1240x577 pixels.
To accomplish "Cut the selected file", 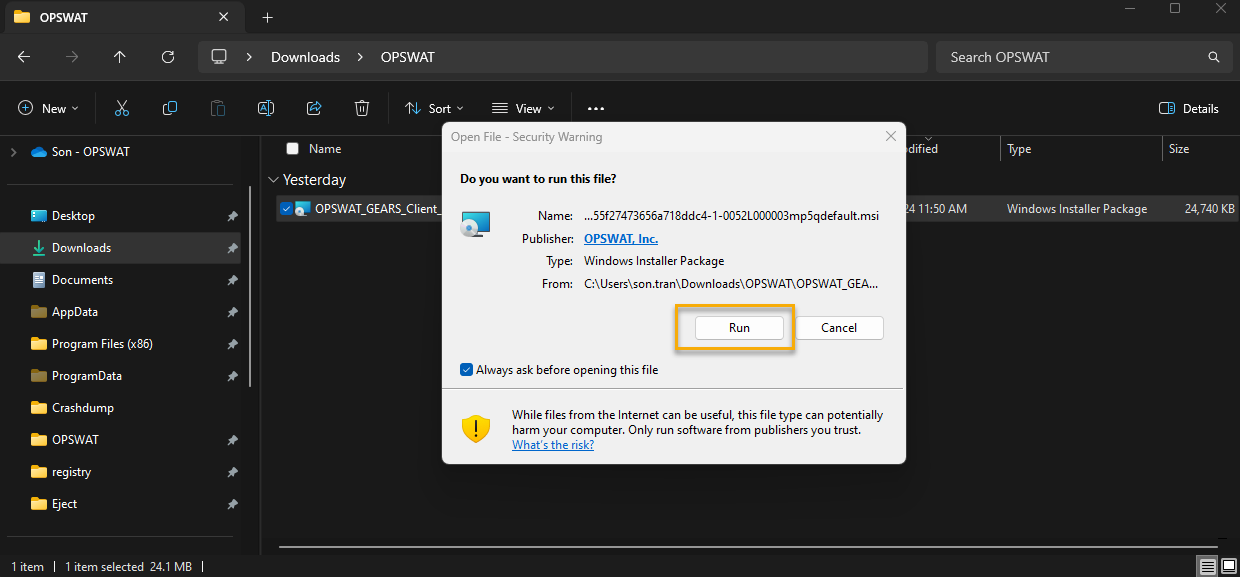I will point(122,108).
